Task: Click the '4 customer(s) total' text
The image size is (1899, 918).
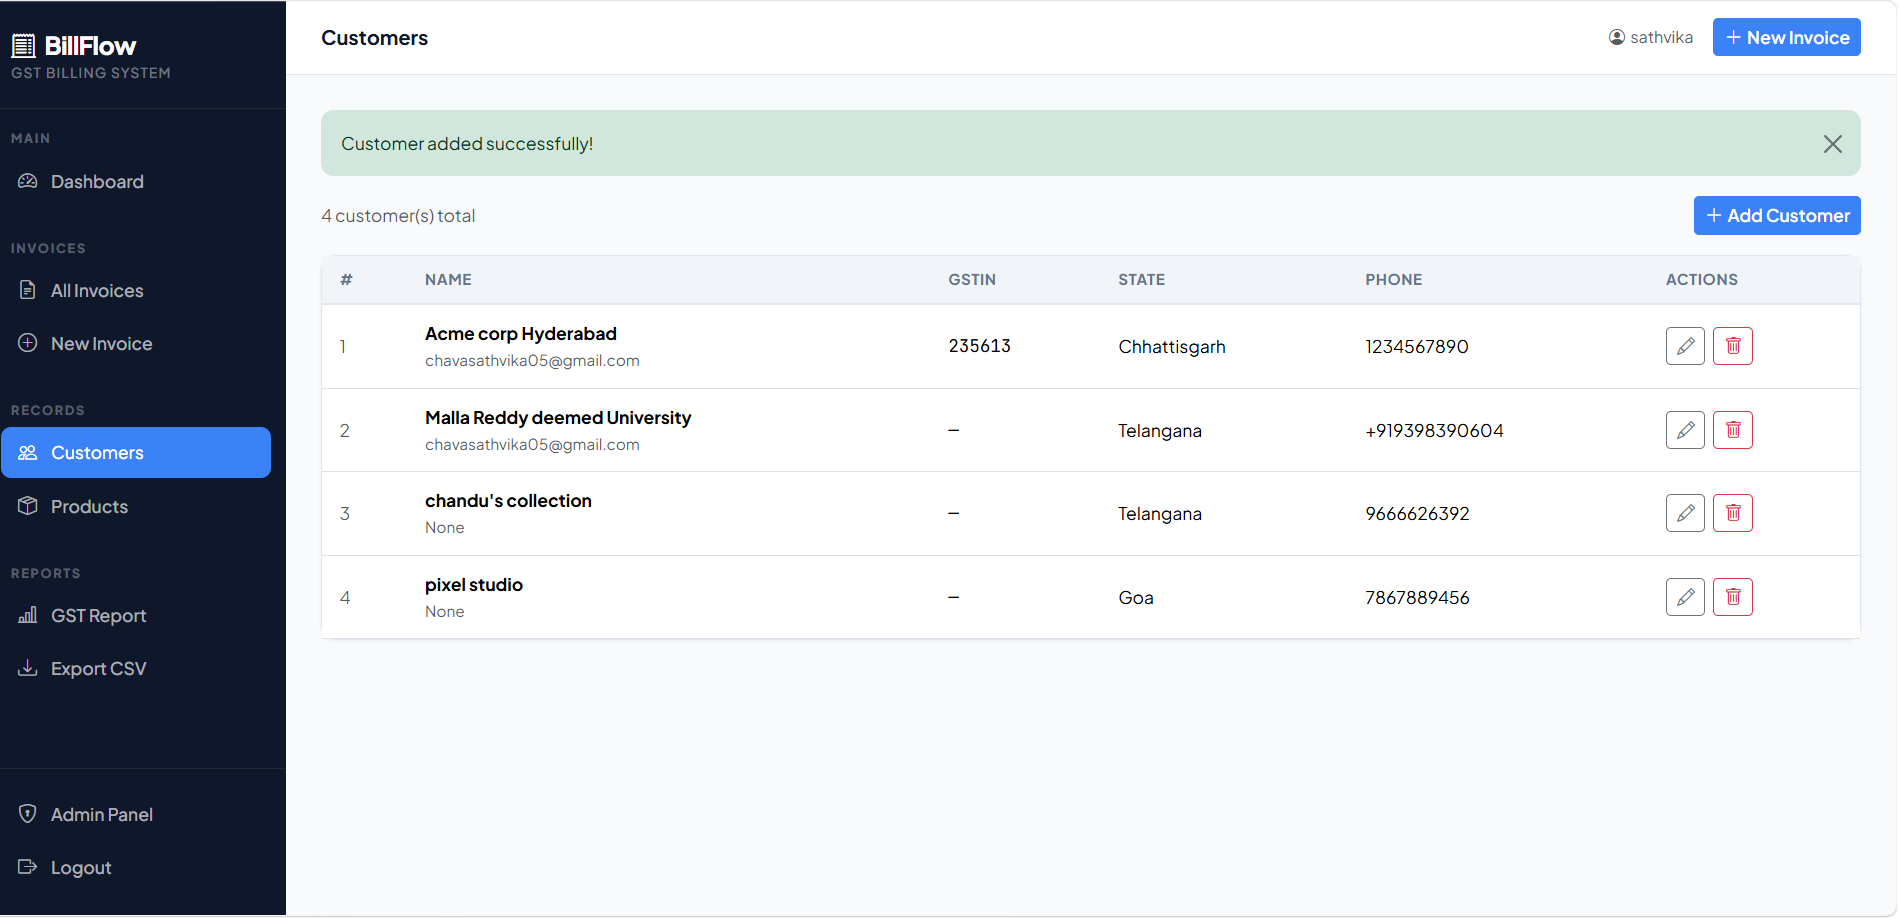Action: pos(398,216)
